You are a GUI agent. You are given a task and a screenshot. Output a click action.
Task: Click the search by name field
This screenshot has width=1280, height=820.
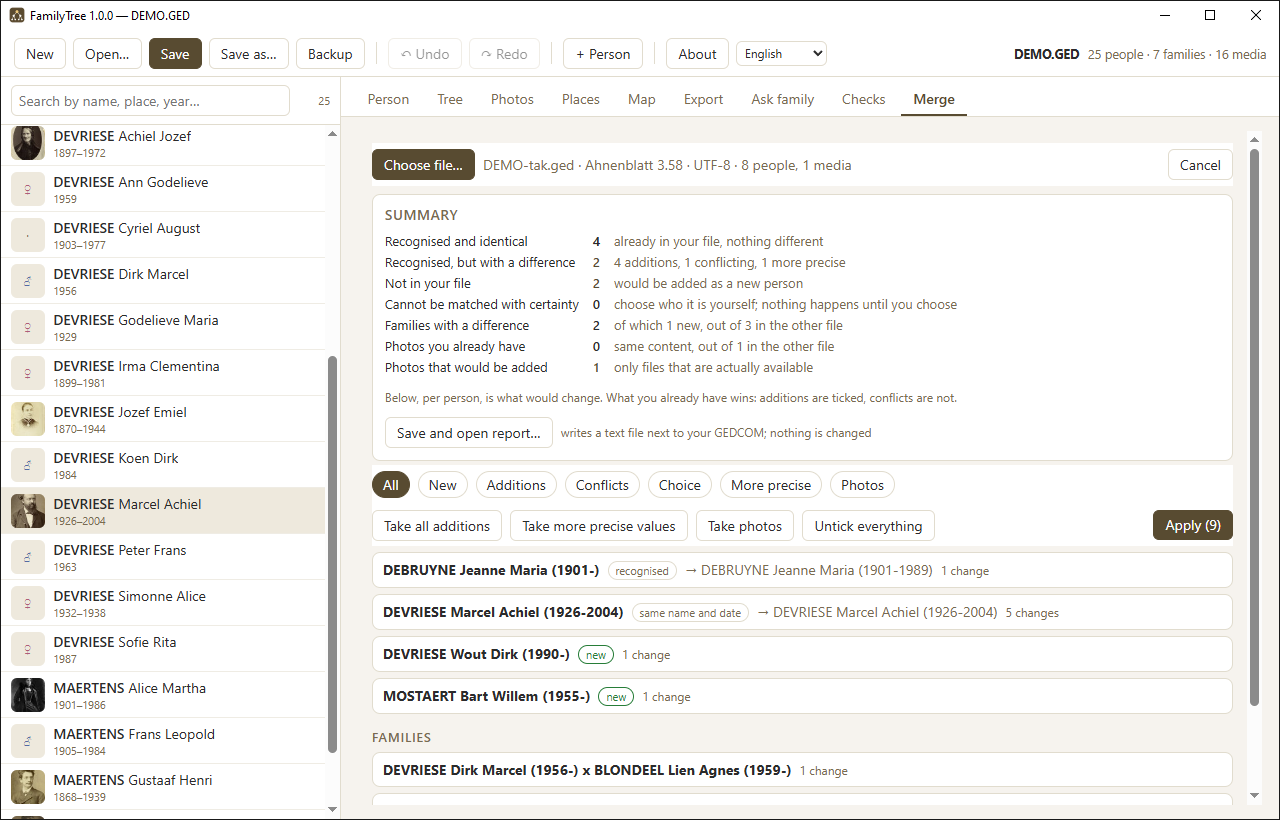[151, 101]
